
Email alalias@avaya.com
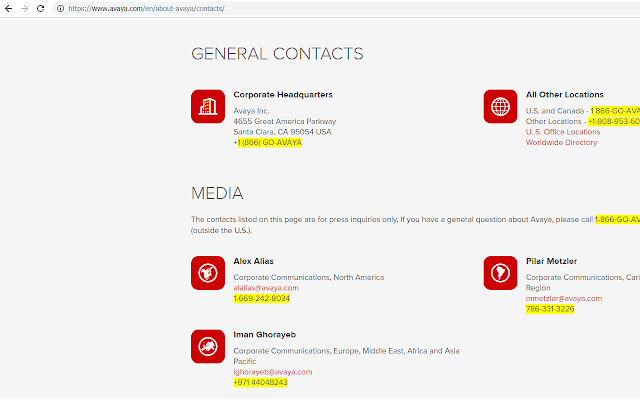click(266, 288)
